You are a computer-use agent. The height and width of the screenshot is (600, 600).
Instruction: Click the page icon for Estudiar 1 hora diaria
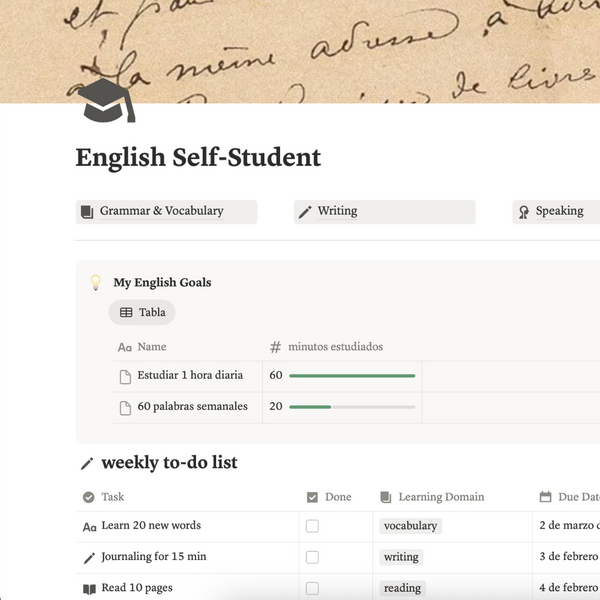[x=125, y=377]
